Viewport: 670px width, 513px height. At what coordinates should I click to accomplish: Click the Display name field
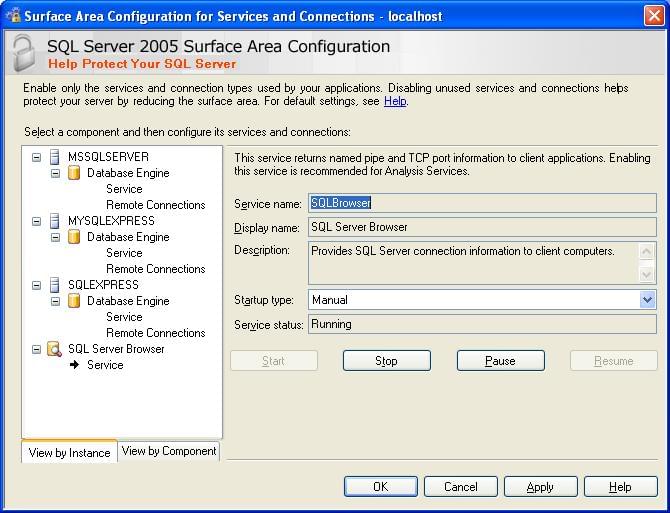click(x=482, y=227)
